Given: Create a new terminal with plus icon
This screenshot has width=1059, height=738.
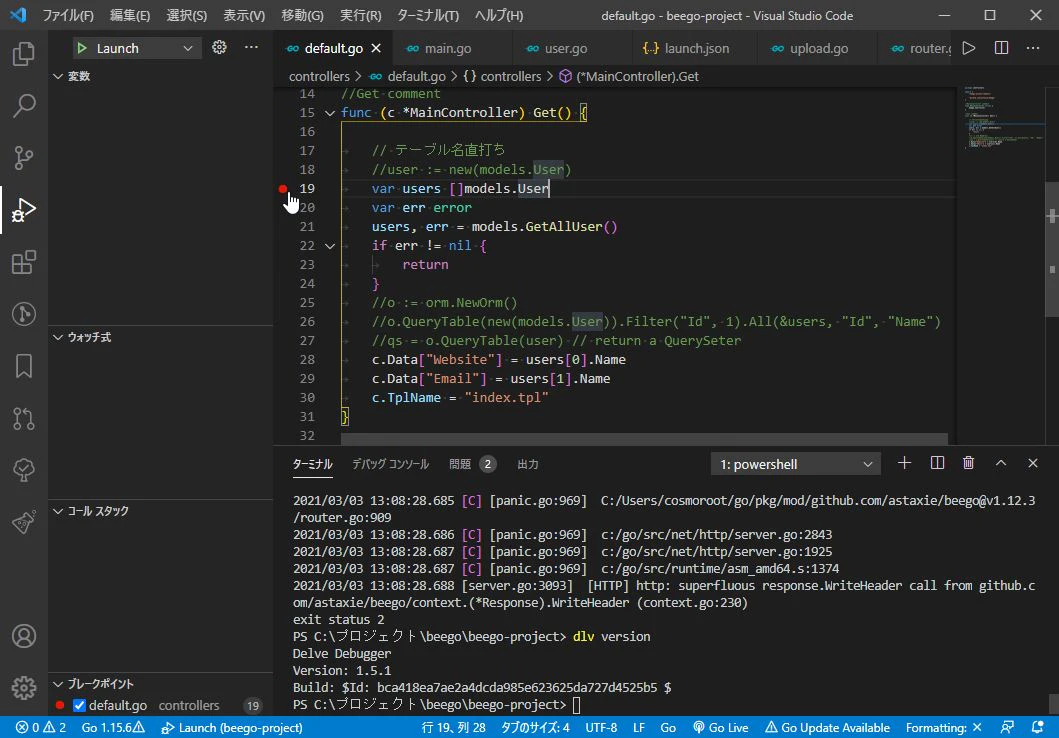Looking at the screenshot, I should [x=904, y=463].
